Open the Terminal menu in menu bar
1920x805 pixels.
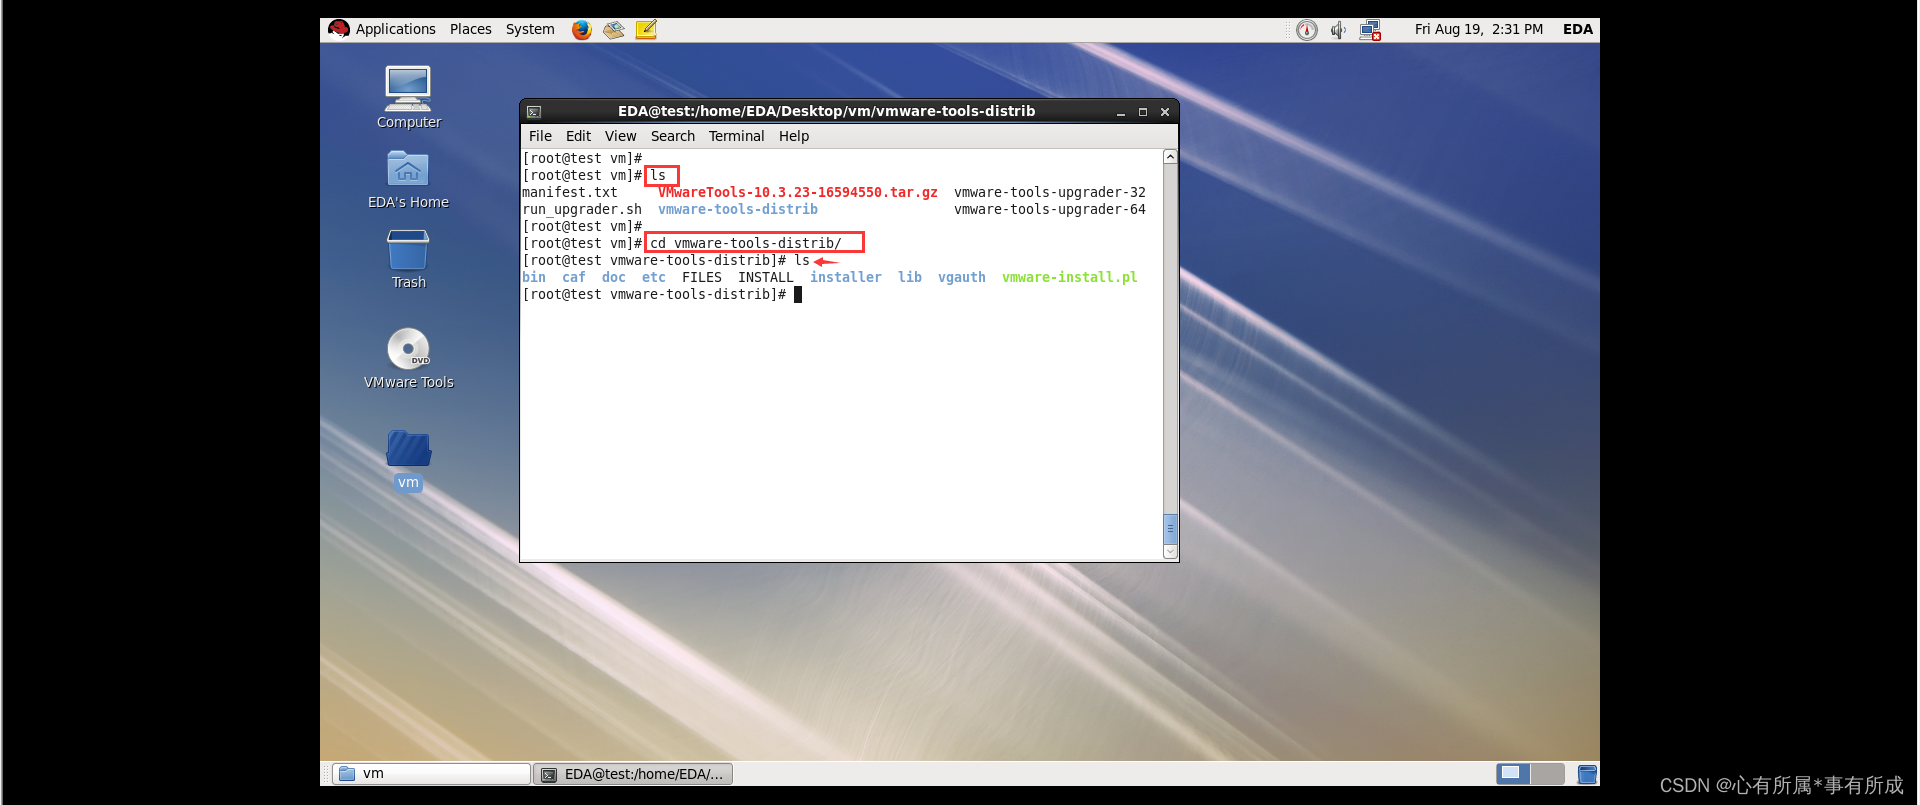[x=736, y=136]
